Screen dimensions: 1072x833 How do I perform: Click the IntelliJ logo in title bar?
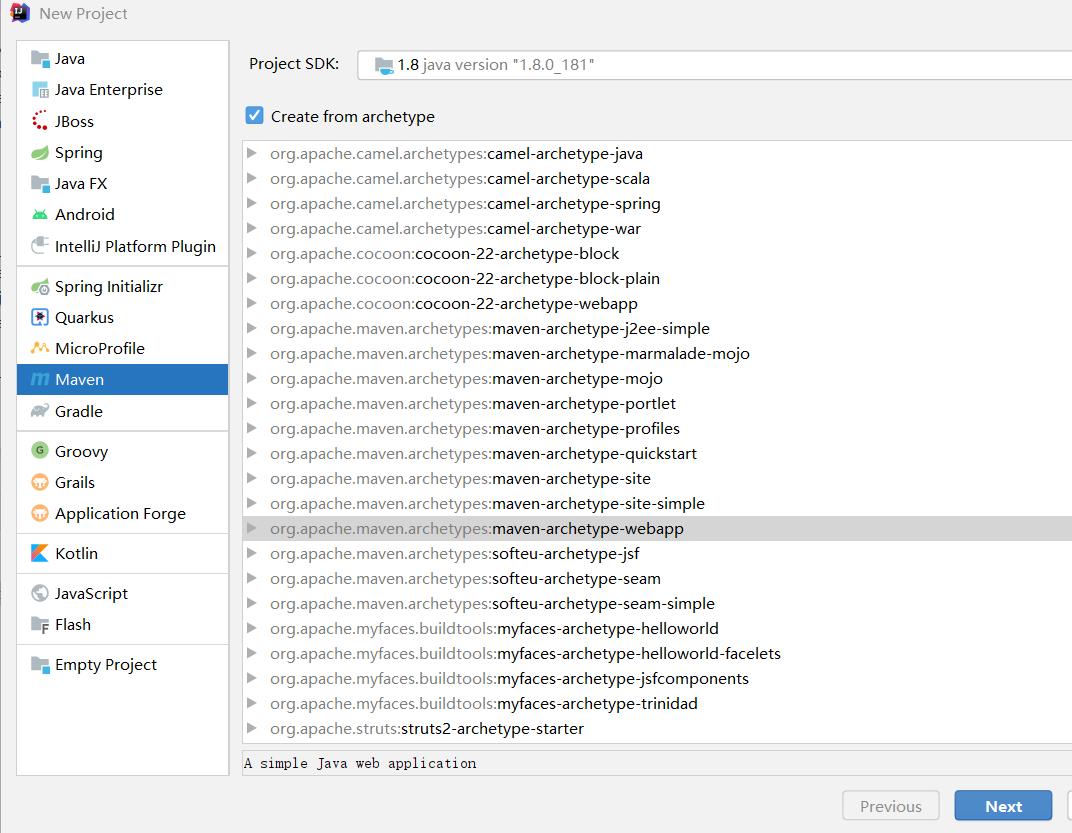click(20, 13)
